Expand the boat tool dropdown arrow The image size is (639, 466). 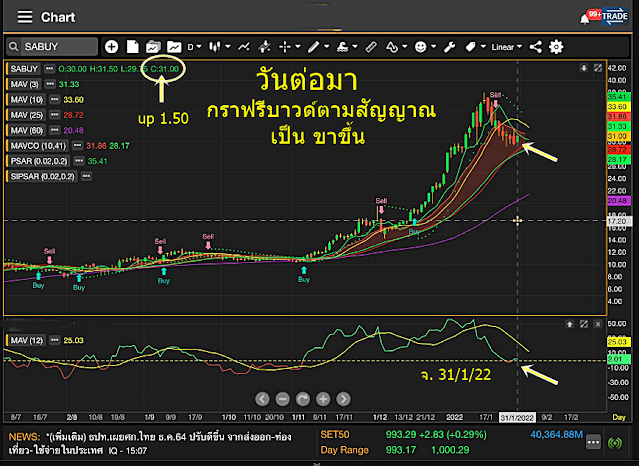tap(355, 46)
